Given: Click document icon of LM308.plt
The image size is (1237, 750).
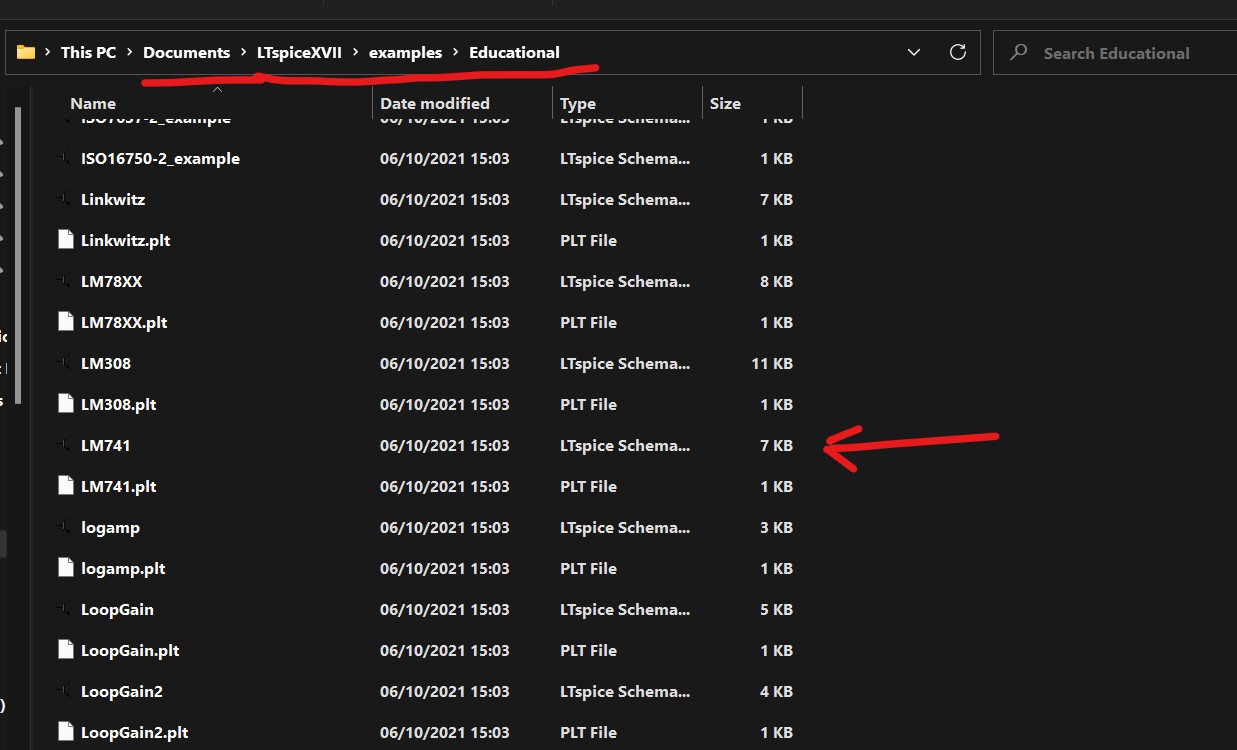Looking at the screenshot, I should click(65, 404).
